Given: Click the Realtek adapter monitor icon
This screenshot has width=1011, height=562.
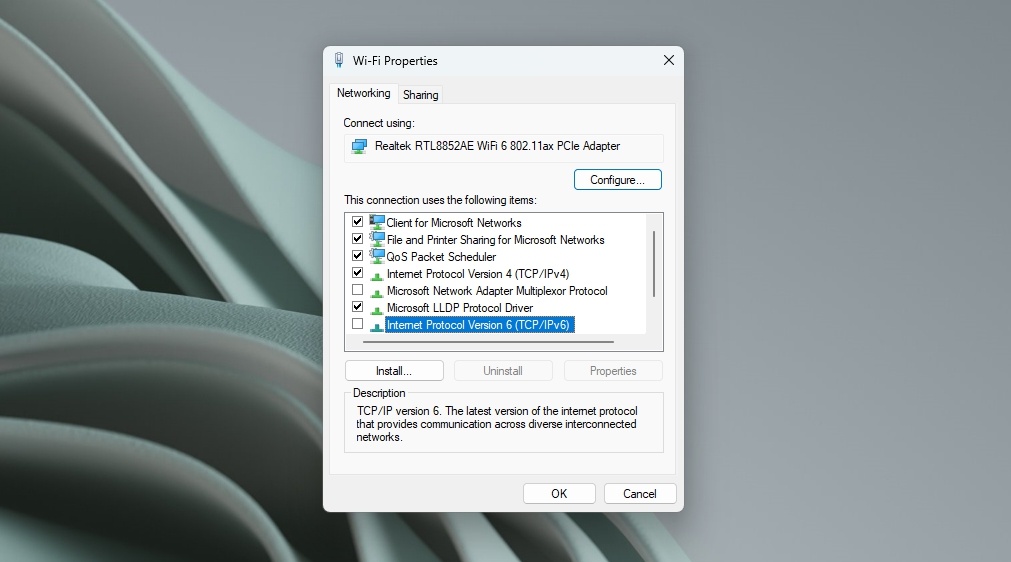Looking at the screenshot, I should click(x=359, y=146).
